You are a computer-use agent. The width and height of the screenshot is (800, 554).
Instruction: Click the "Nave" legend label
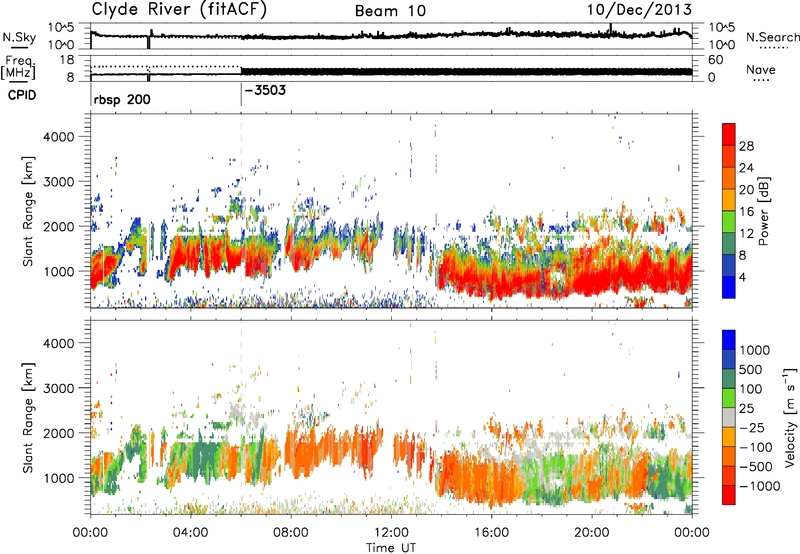(761, 69)
